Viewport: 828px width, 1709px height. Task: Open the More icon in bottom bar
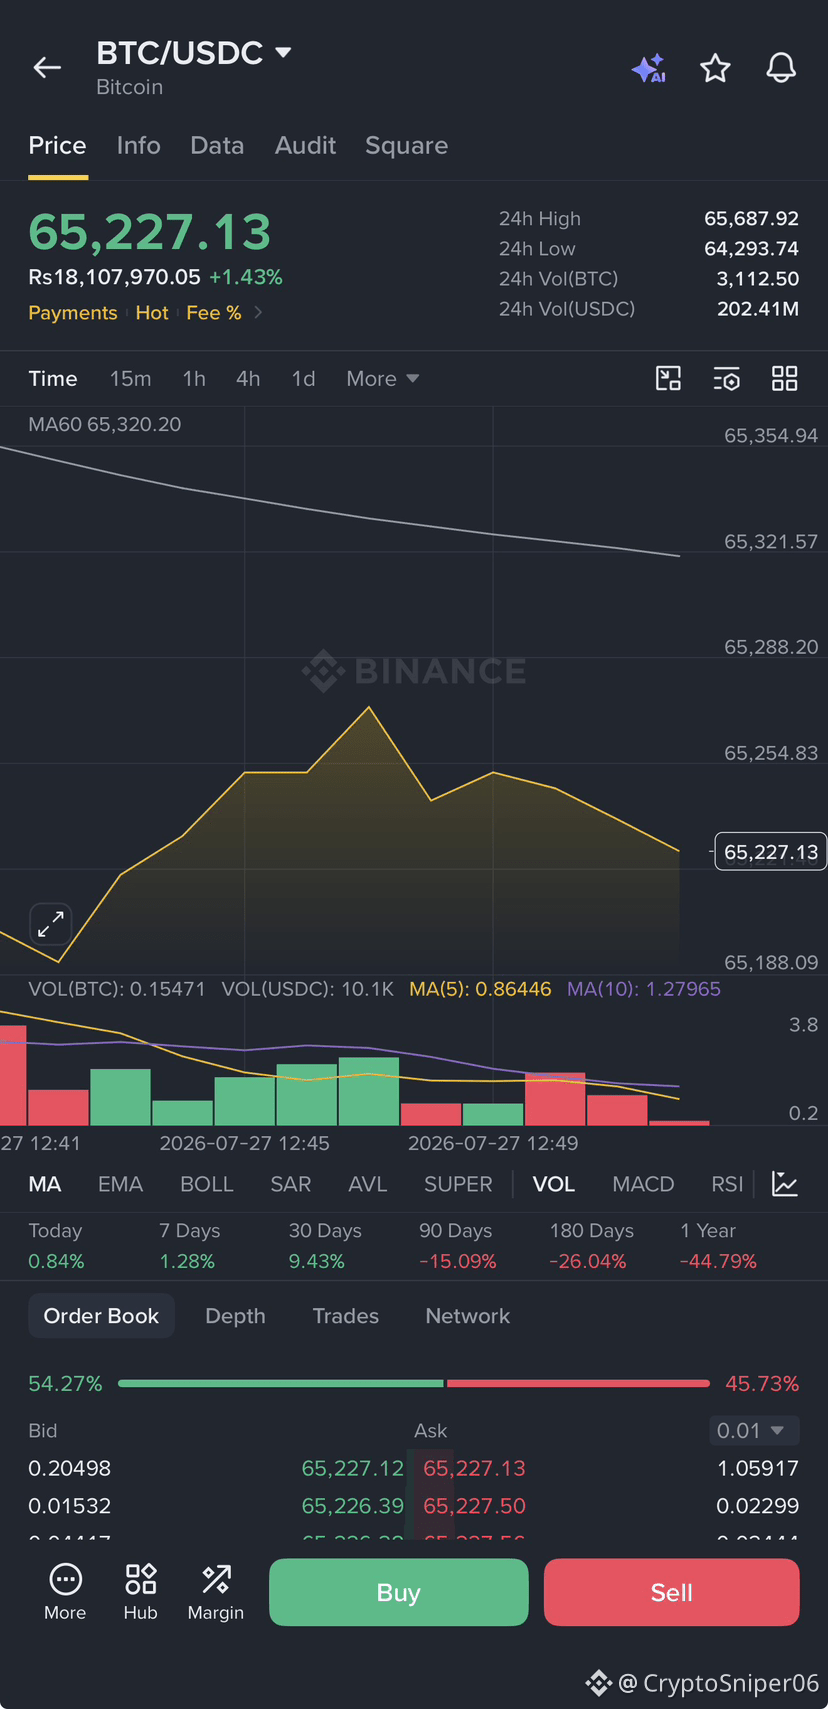[65, 1592]
